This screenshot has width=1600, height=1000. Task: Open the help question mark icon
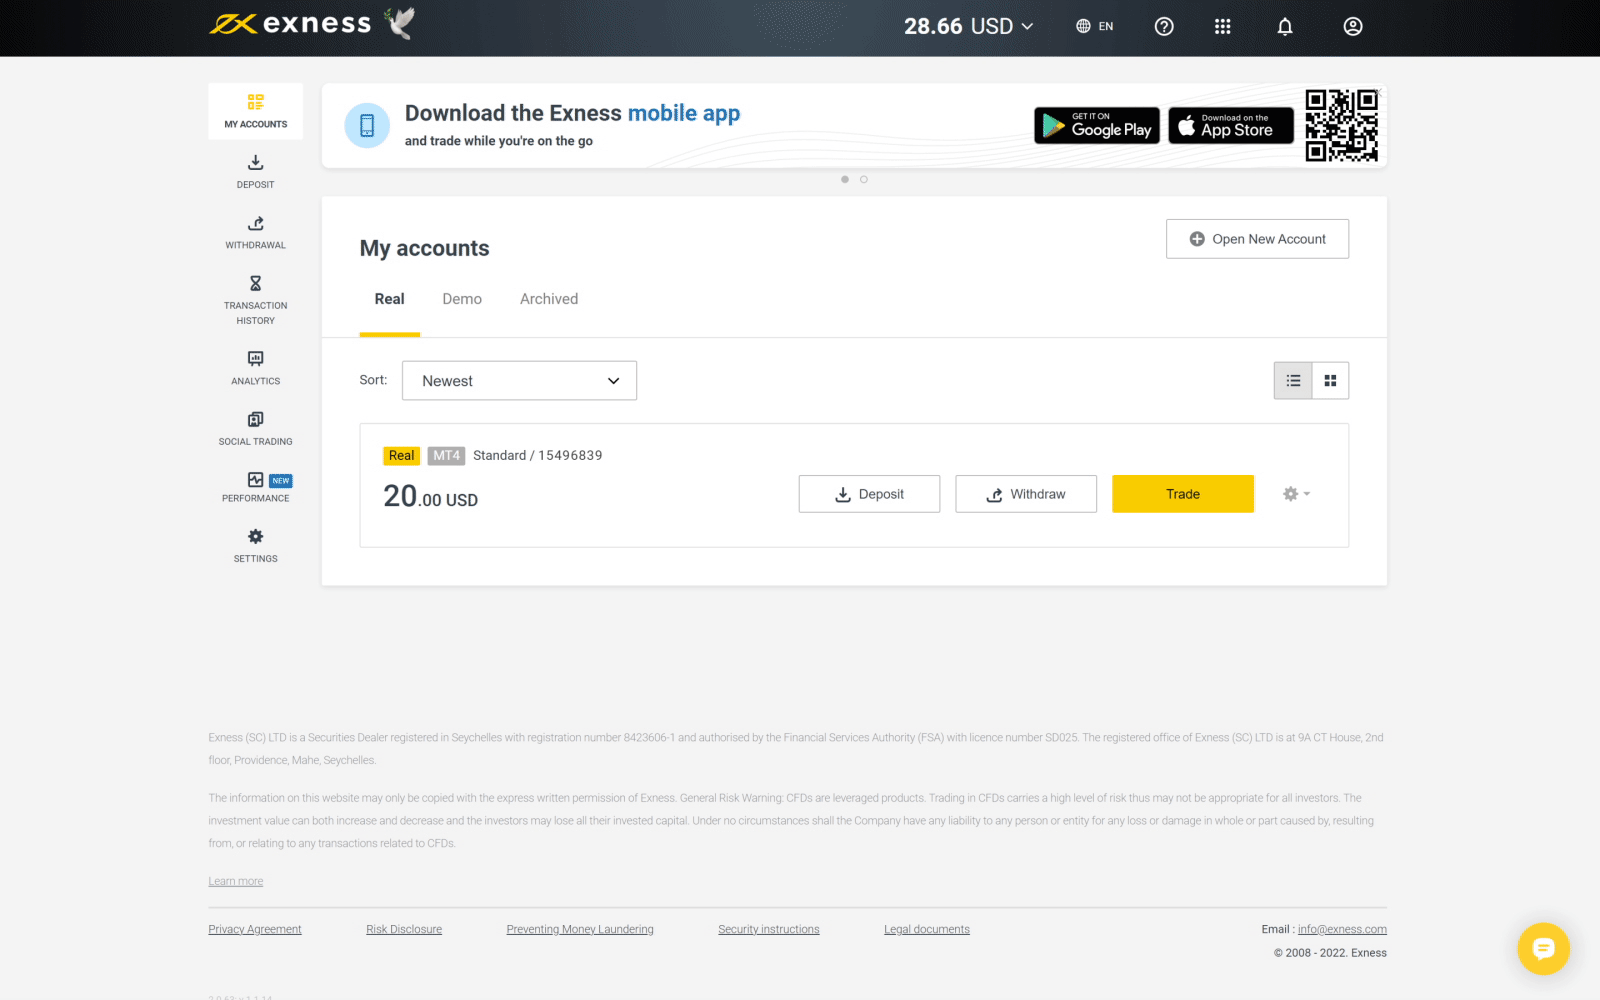coord(1164,27)
